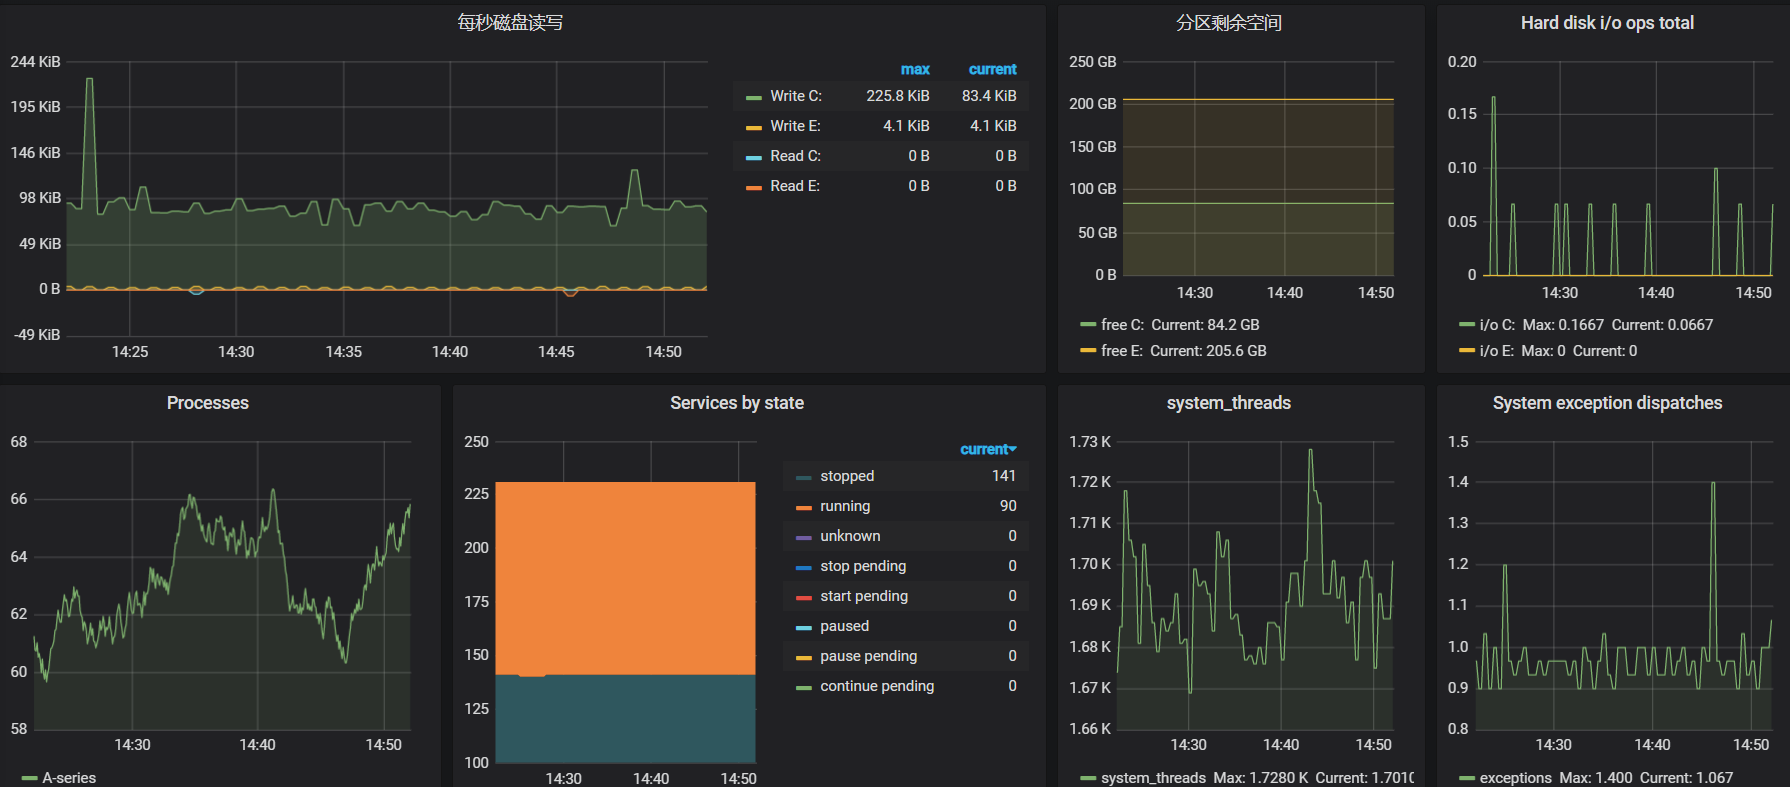This screenshot has height=787, width=1790.
Task: Click the system_threads panel title
Action: pyautogui.click(x=1228, y=403)
